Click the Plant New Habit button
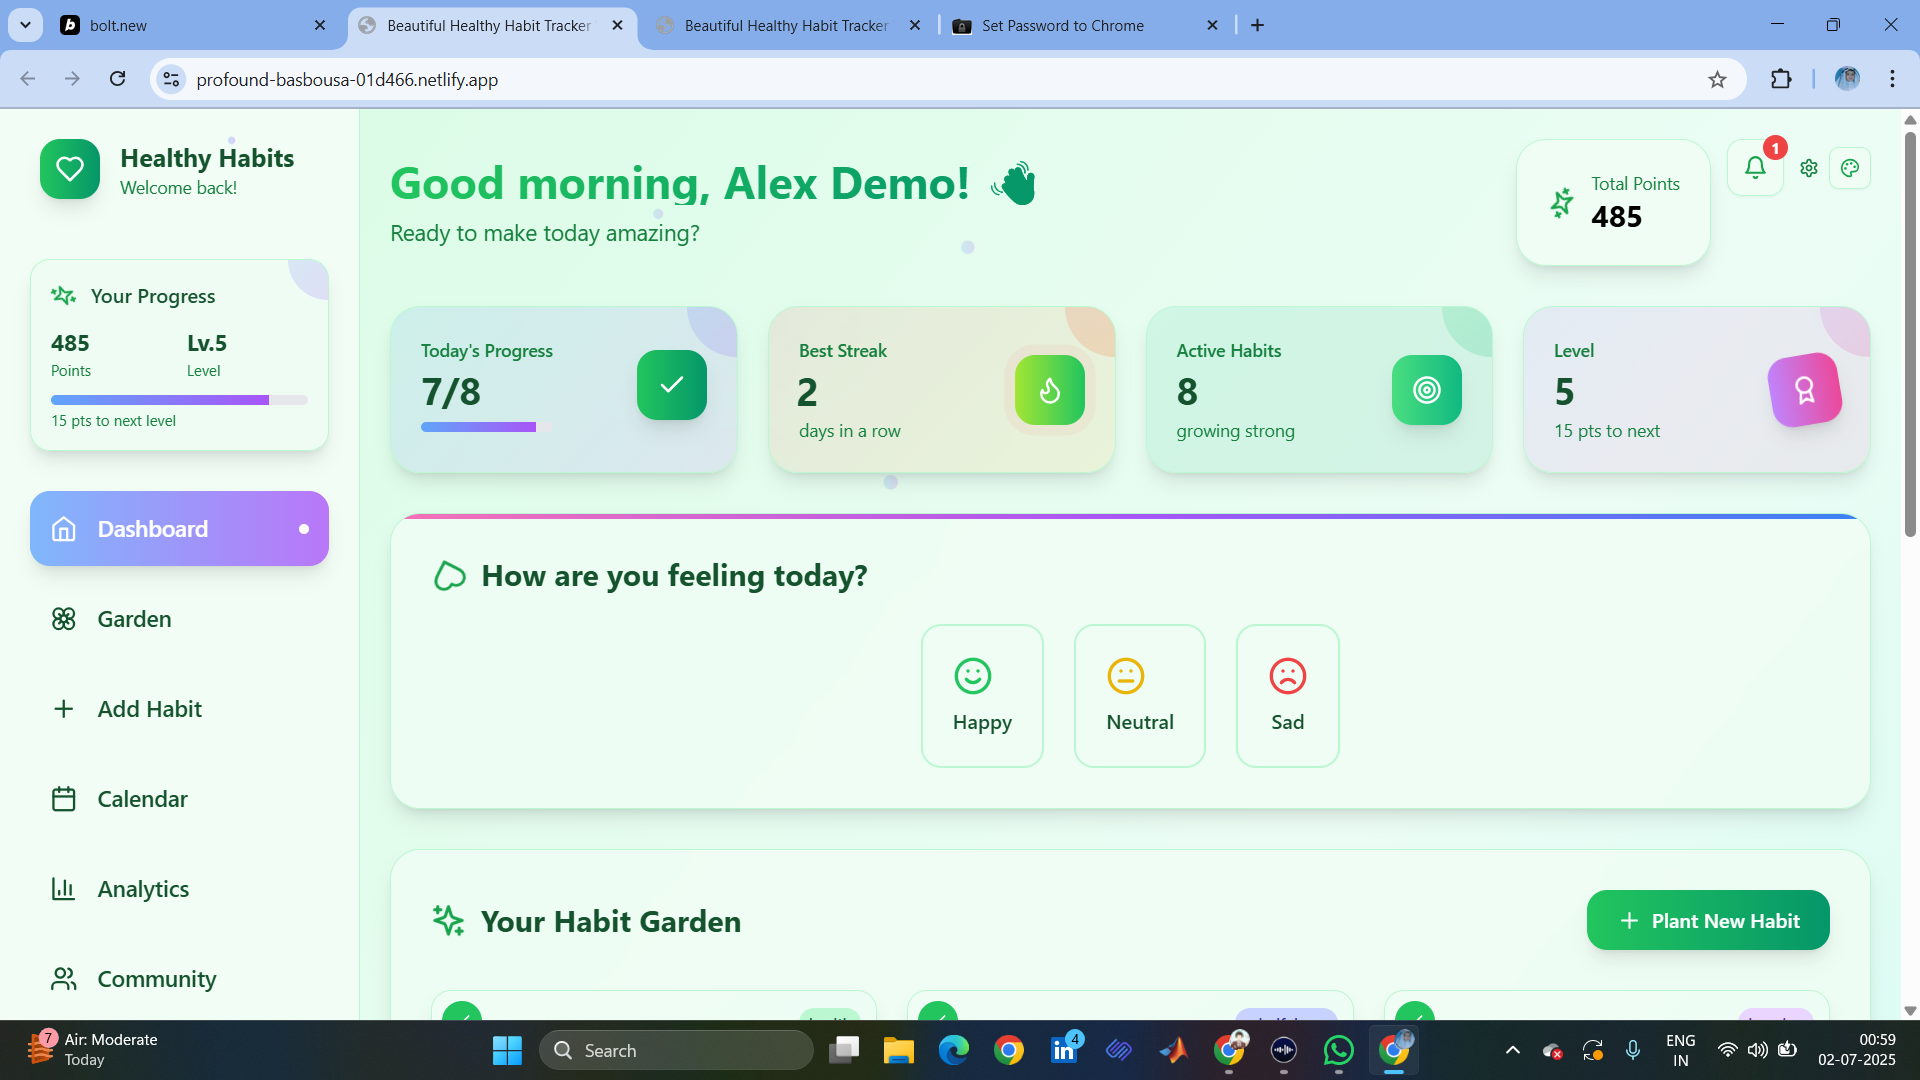1920x1080 pixels. point(1707,920)
